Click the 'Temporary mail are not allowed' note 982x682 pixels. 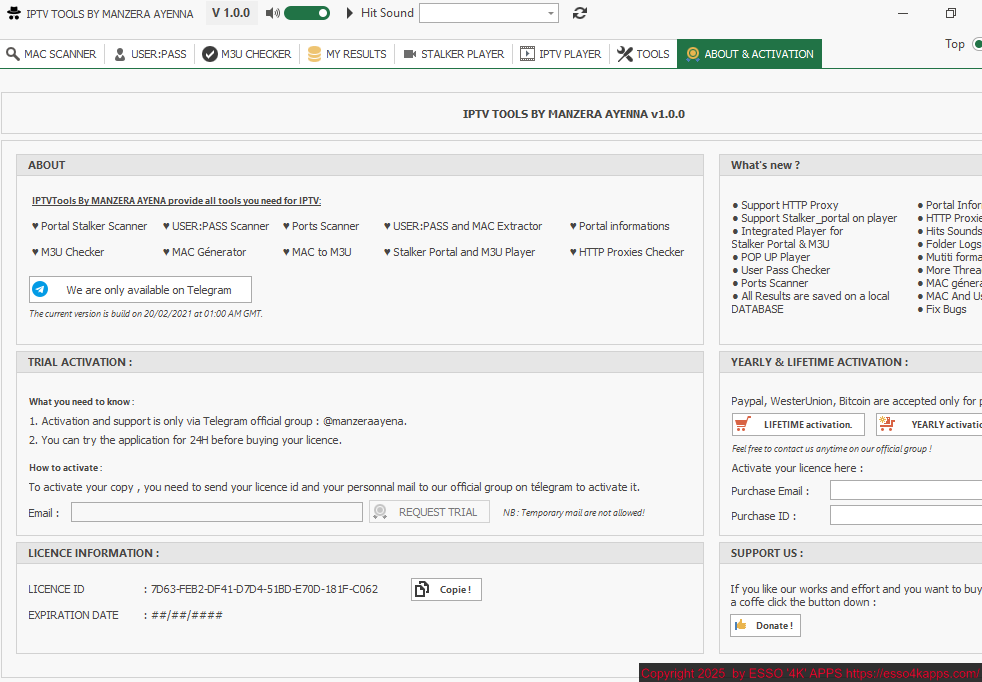tap(574, 513)
